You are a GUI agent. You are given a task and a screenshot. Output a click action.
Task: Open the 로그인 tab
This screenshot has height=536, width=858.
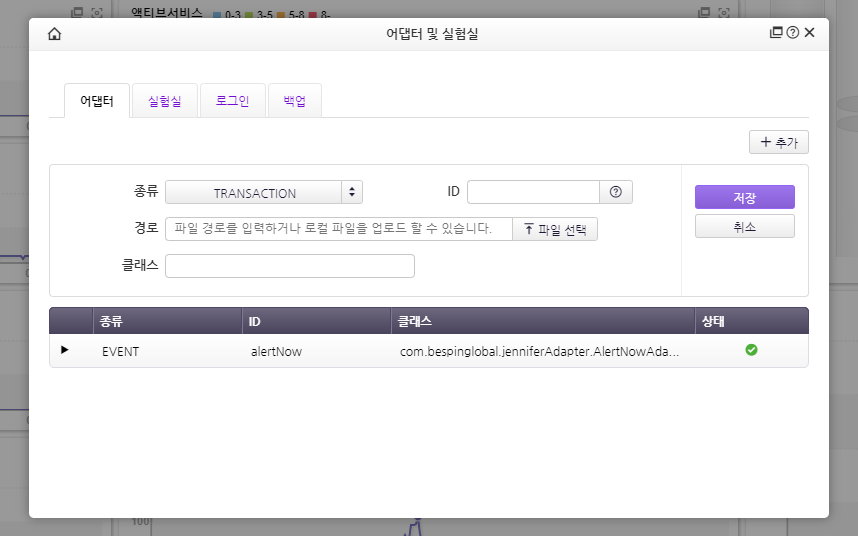click(x=232, y=101)
